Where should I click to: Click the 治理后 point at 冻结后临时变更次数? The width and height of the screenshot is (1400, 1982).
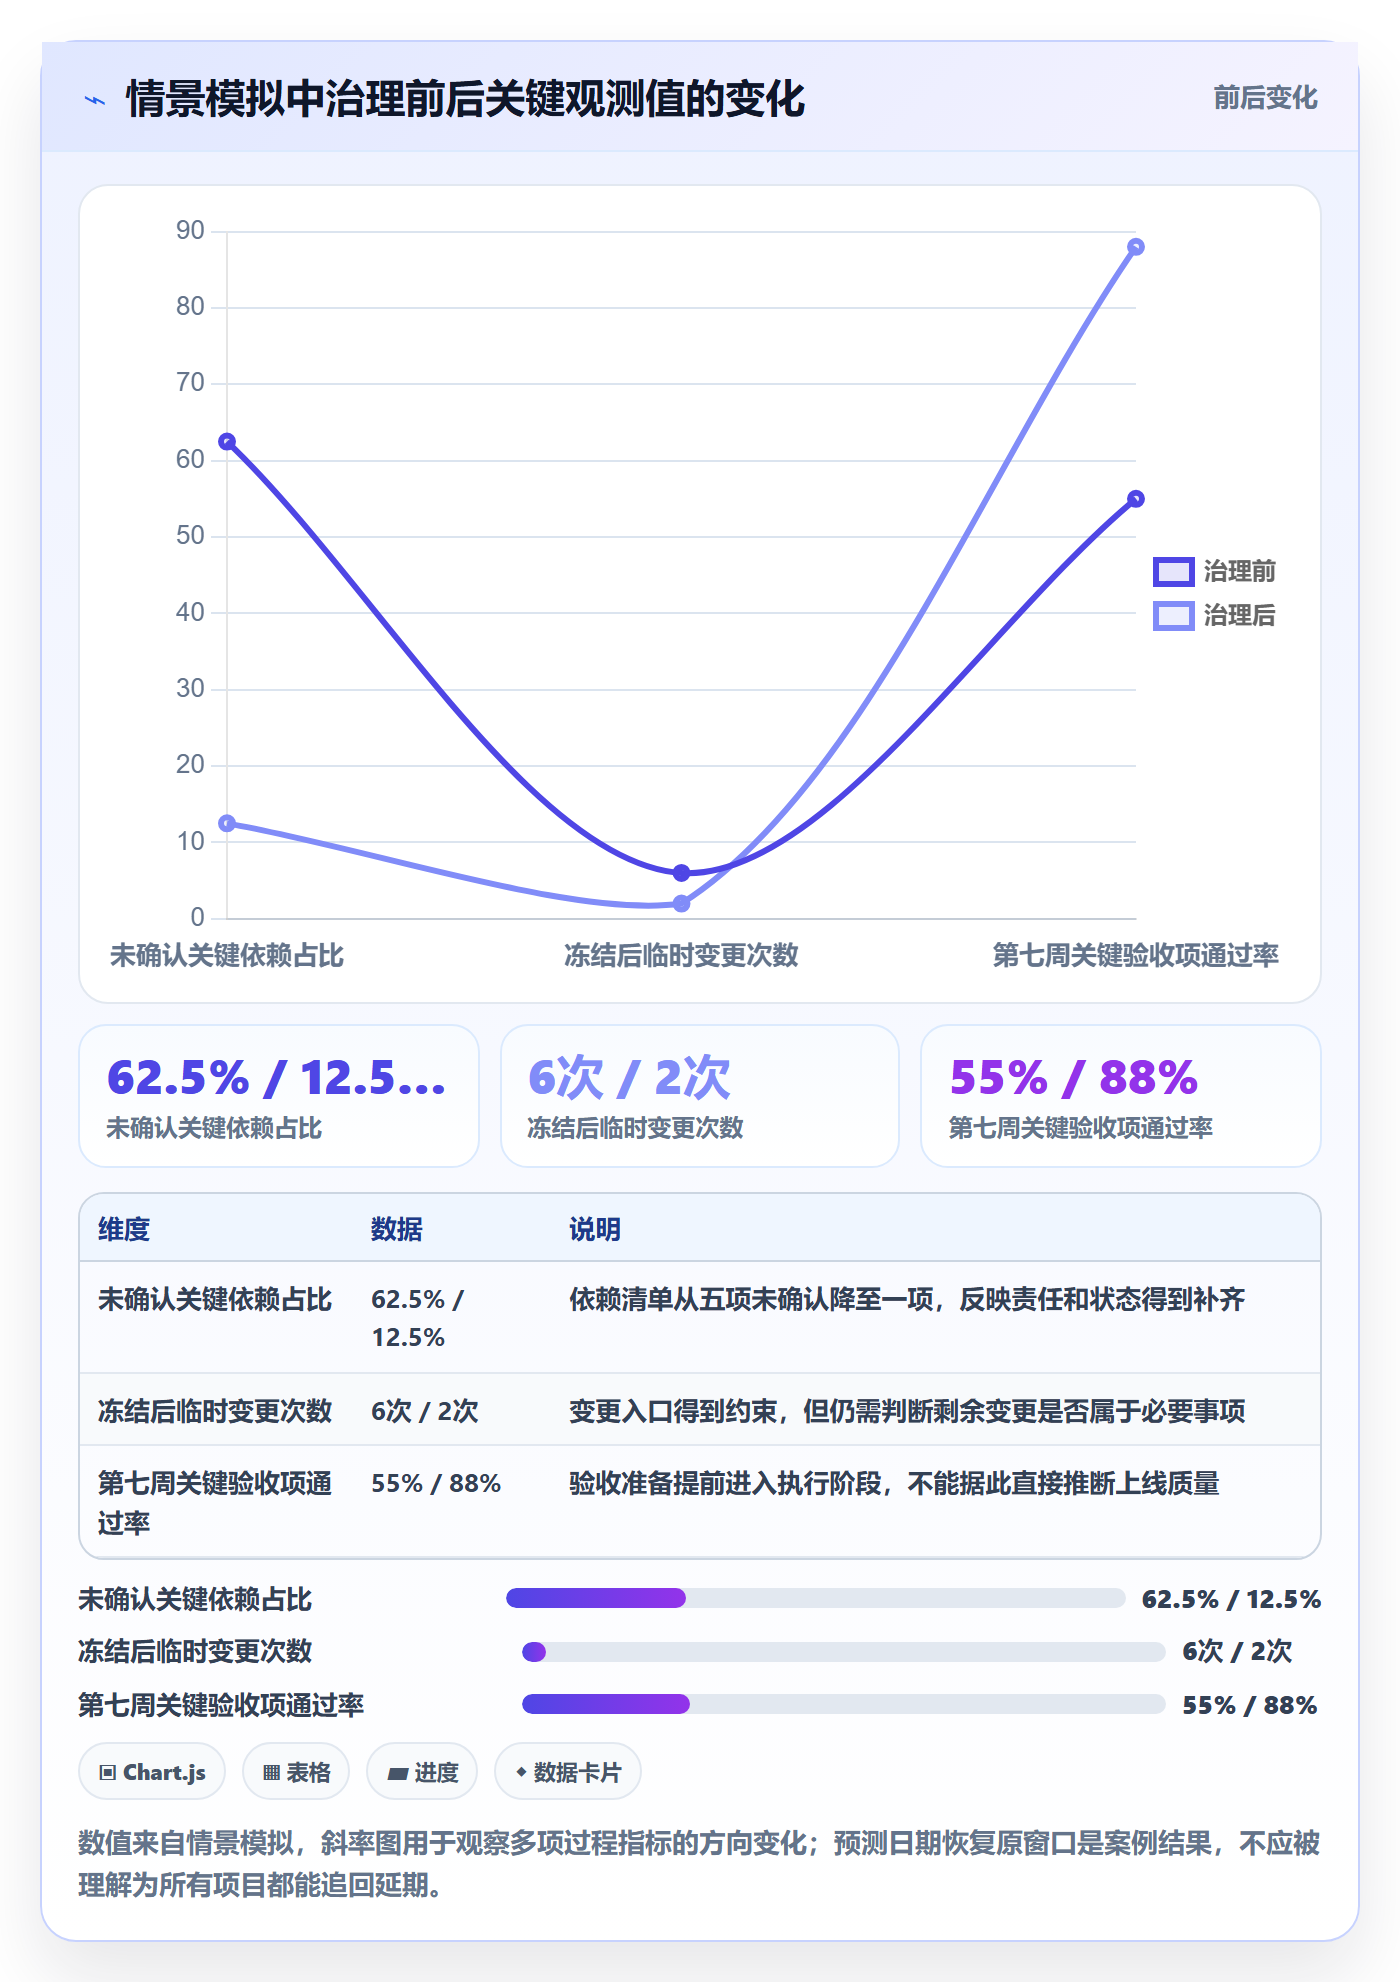(681, 903)
